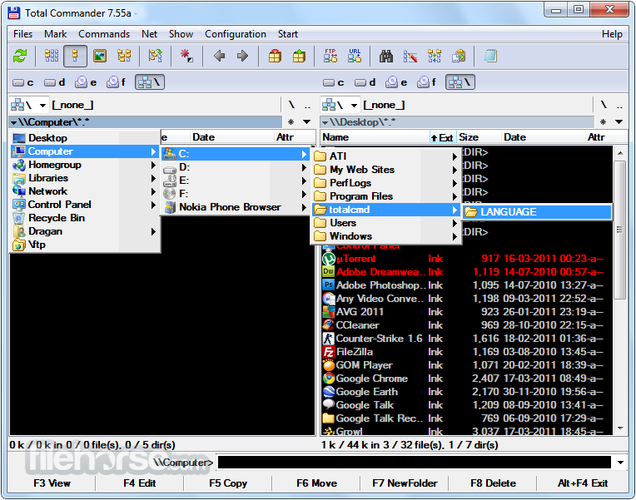This screenshot has width=636, height=500.
Task: Click the F7 NewFolder button
Action: click(405, 483)
